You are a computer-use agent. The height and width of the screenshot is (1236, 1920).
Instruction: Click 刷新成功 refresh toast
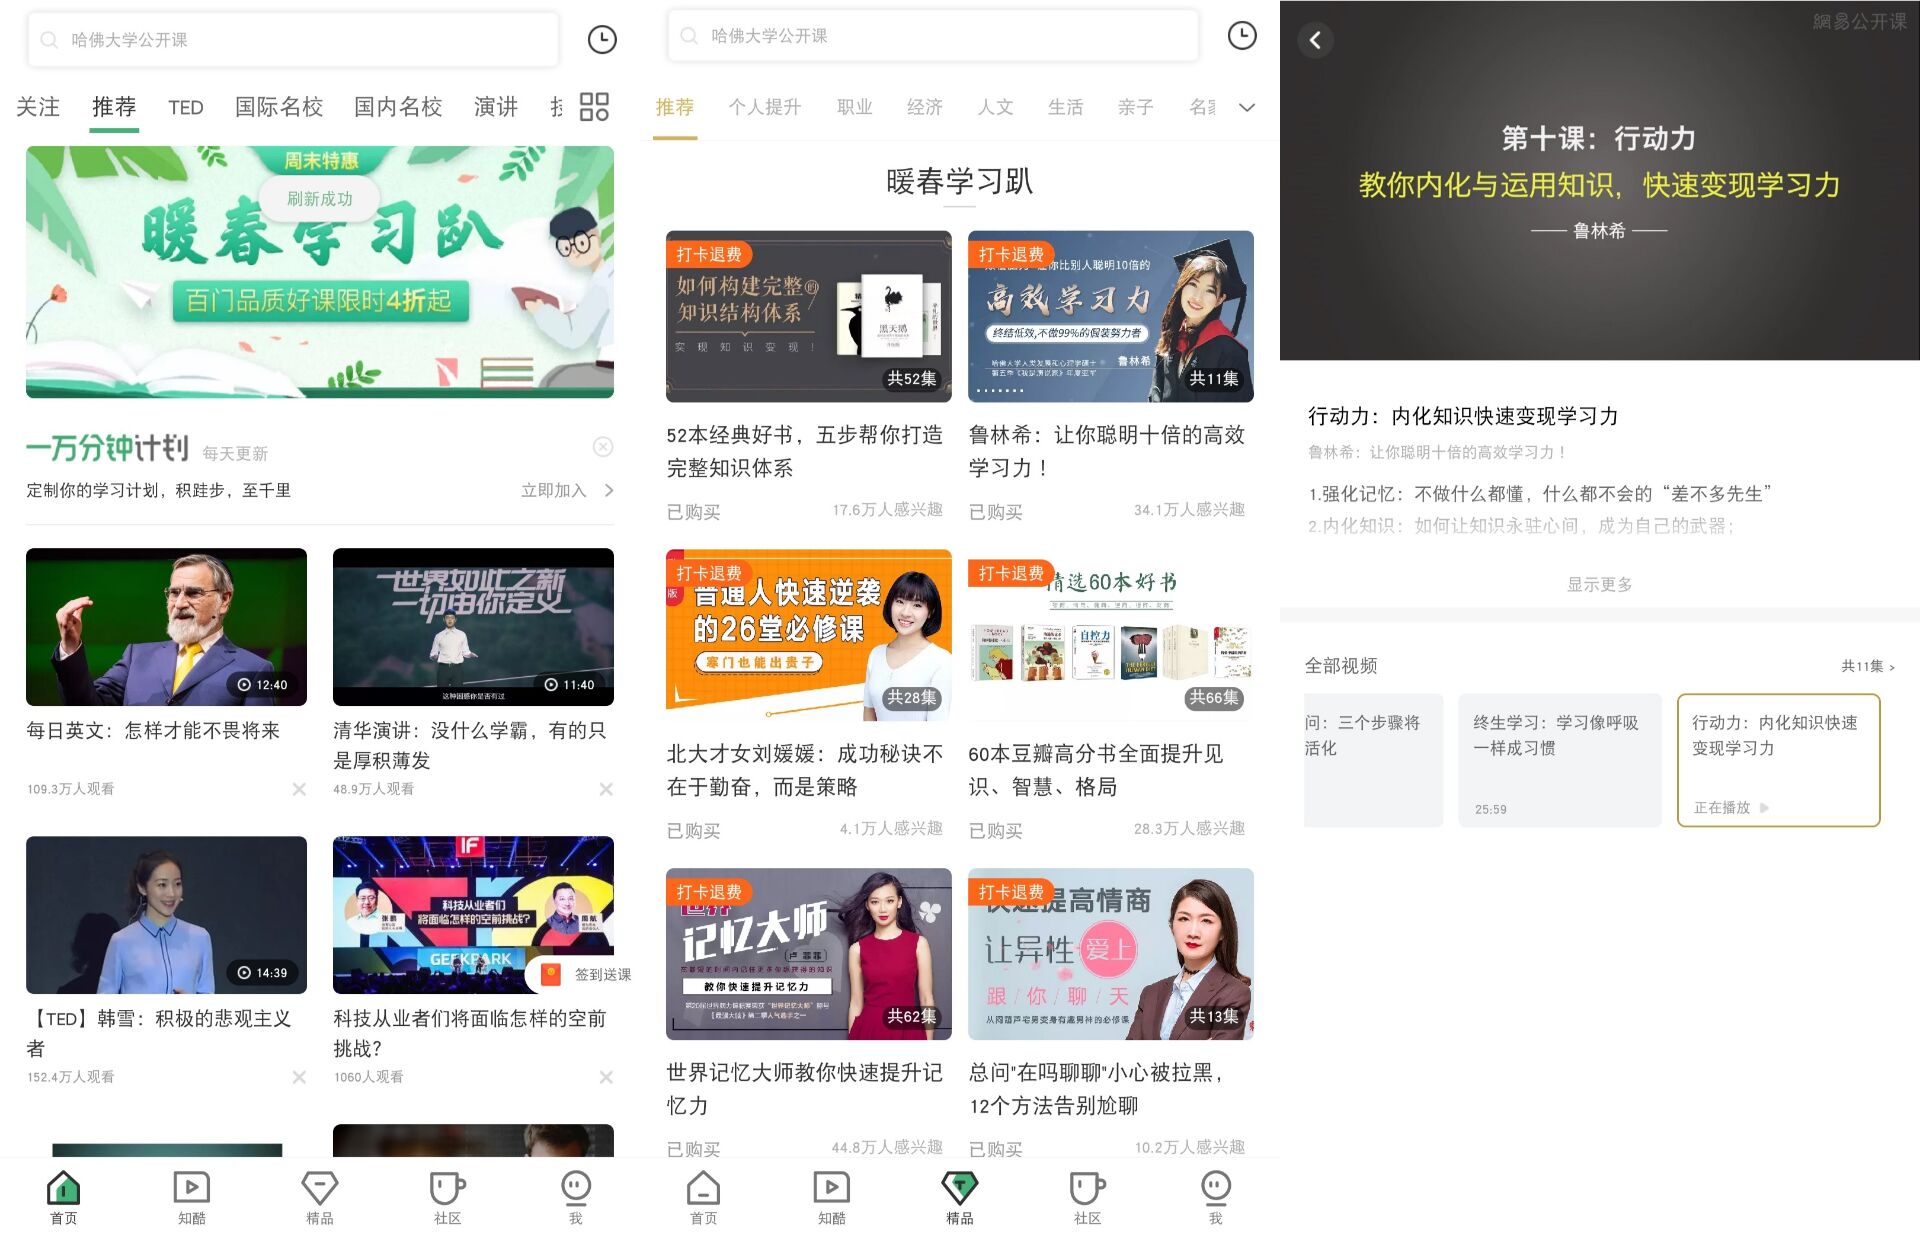pyautogui.click(x=320, y=199)
